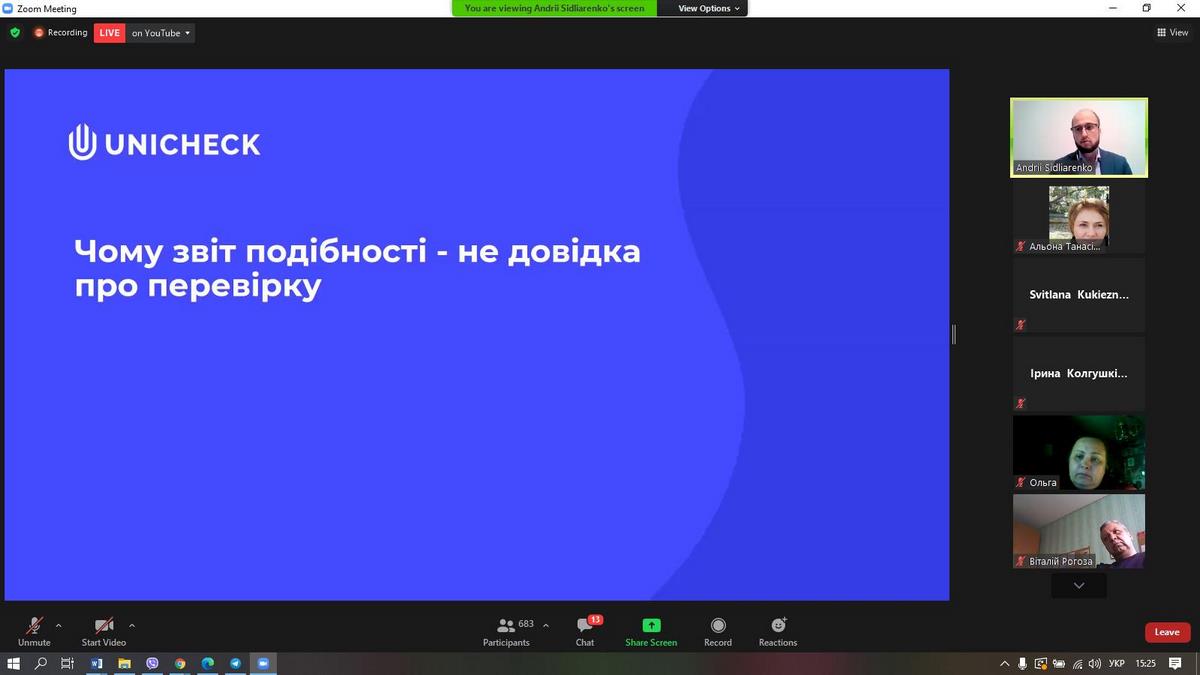Viewport: 1200px width, 675px height.
Task: Click the green encryption shield icon
Action: pyautogui.click(x=15, y=32)
